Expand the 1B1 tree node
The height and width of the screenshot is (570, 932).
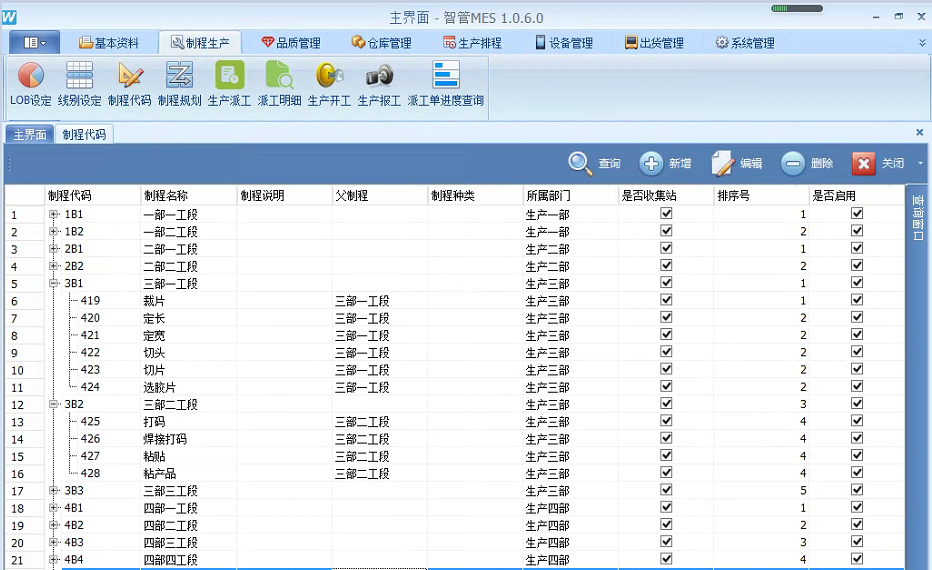pyautogui.click(x=53, y=214)
